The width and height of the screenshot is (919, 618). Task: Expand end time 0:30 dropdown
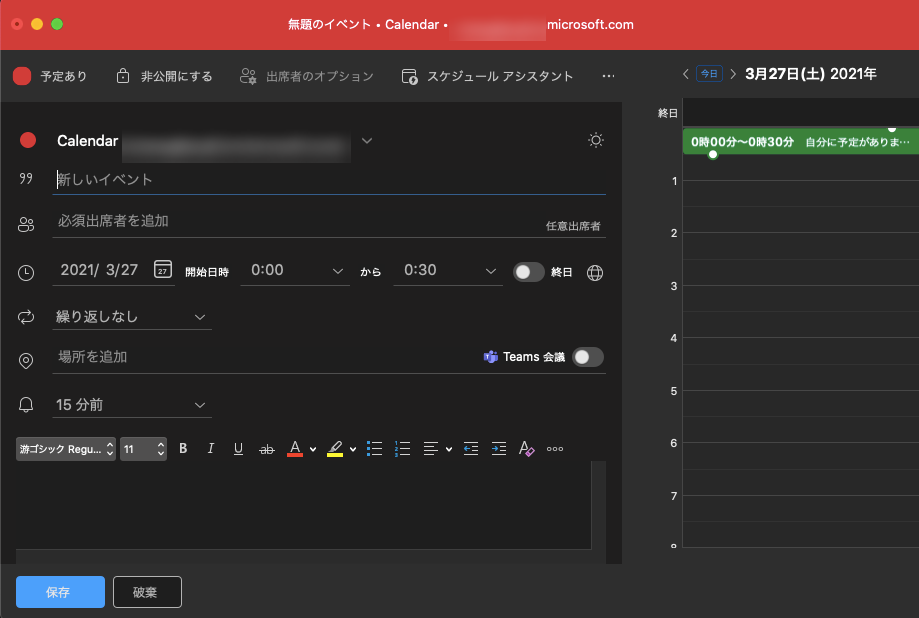point(491,271)
